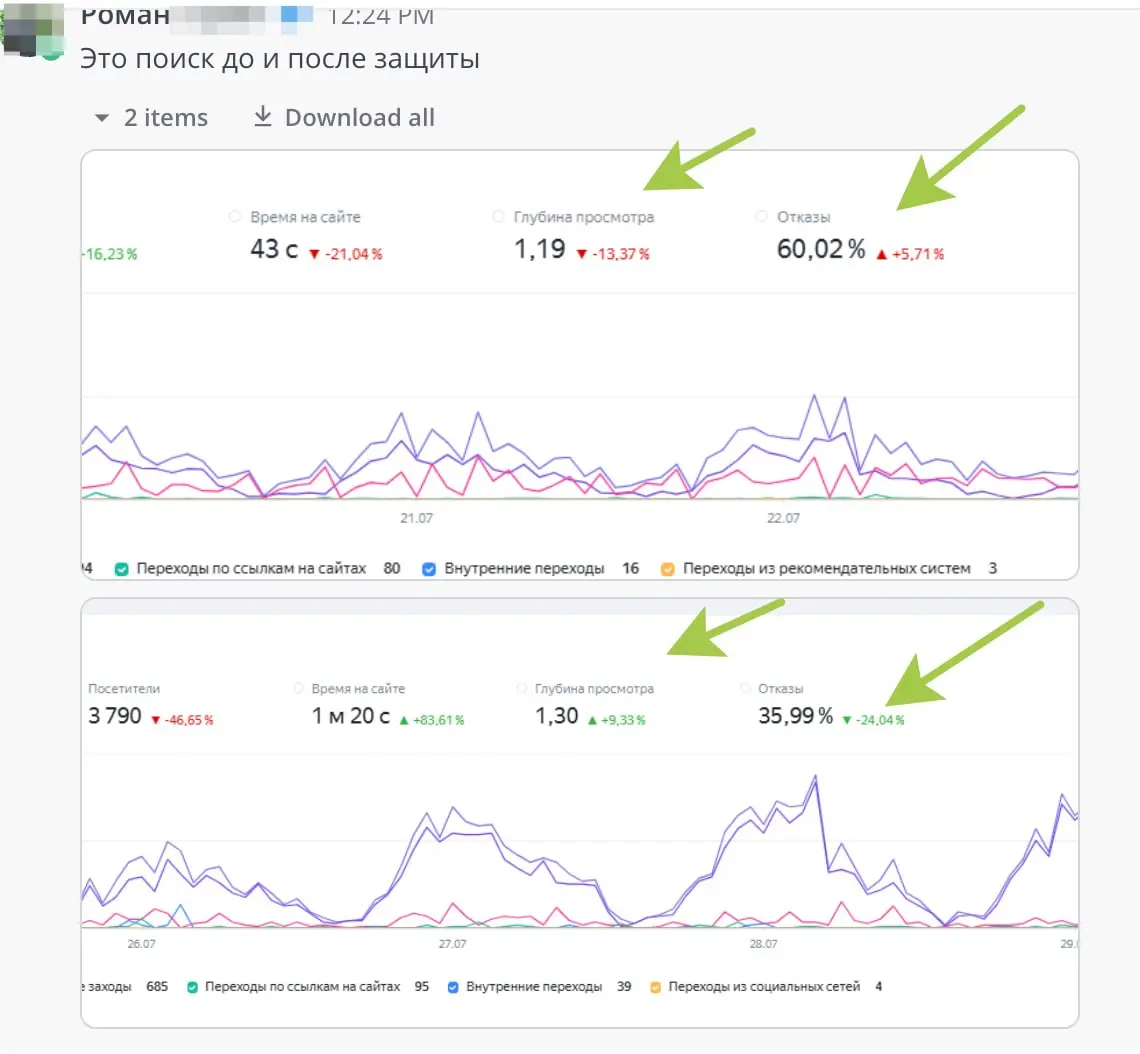Select the 'Время на сайте' radio showing 1 м 20 с
Viewport: 1140px width, 1054px height.
298,688
